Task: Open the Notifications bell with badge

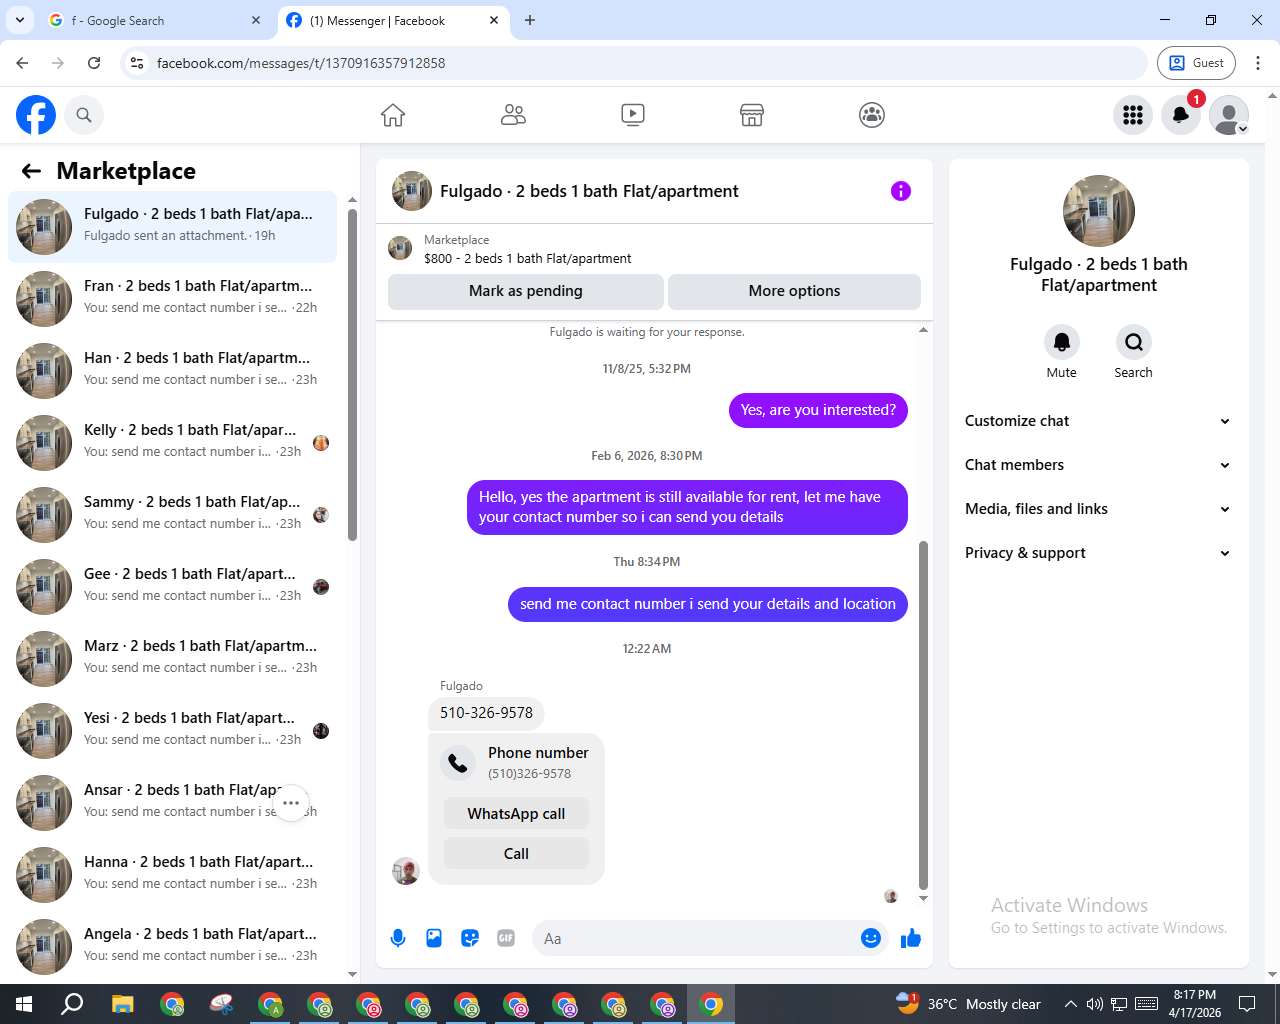Action: point(1181,115)
